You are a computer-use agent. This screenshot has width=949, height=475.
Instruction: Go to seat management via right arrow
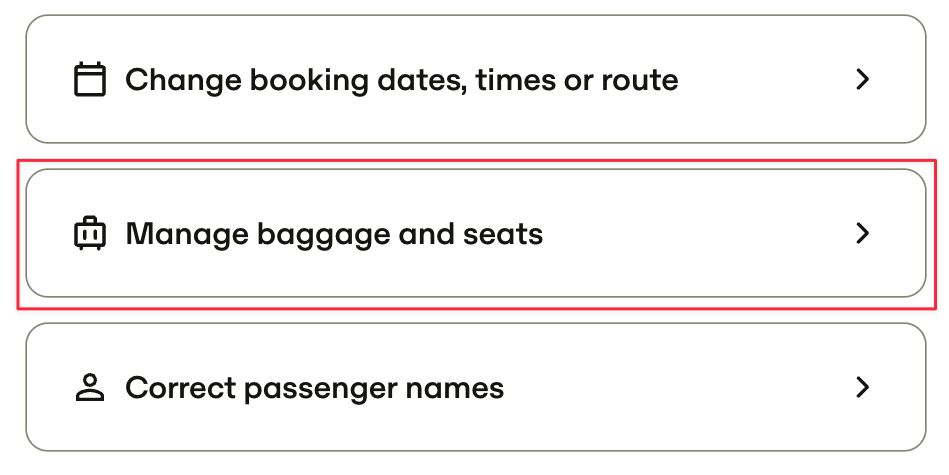click(862, 233)
